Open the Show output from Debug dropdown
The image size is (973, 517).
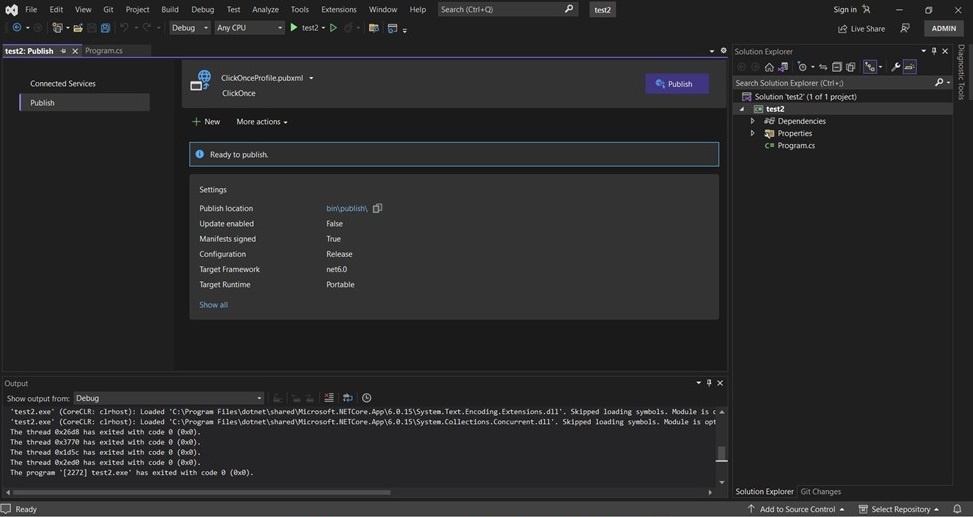click(168, 398)
